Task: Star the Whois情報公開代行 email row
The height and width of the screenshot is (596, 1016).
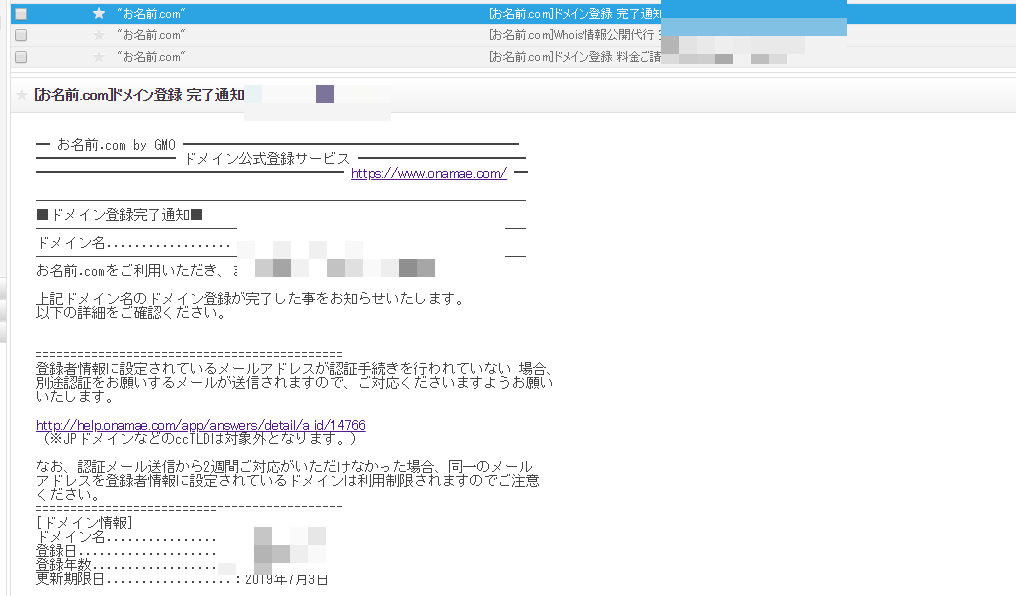Action: (98, 35)
